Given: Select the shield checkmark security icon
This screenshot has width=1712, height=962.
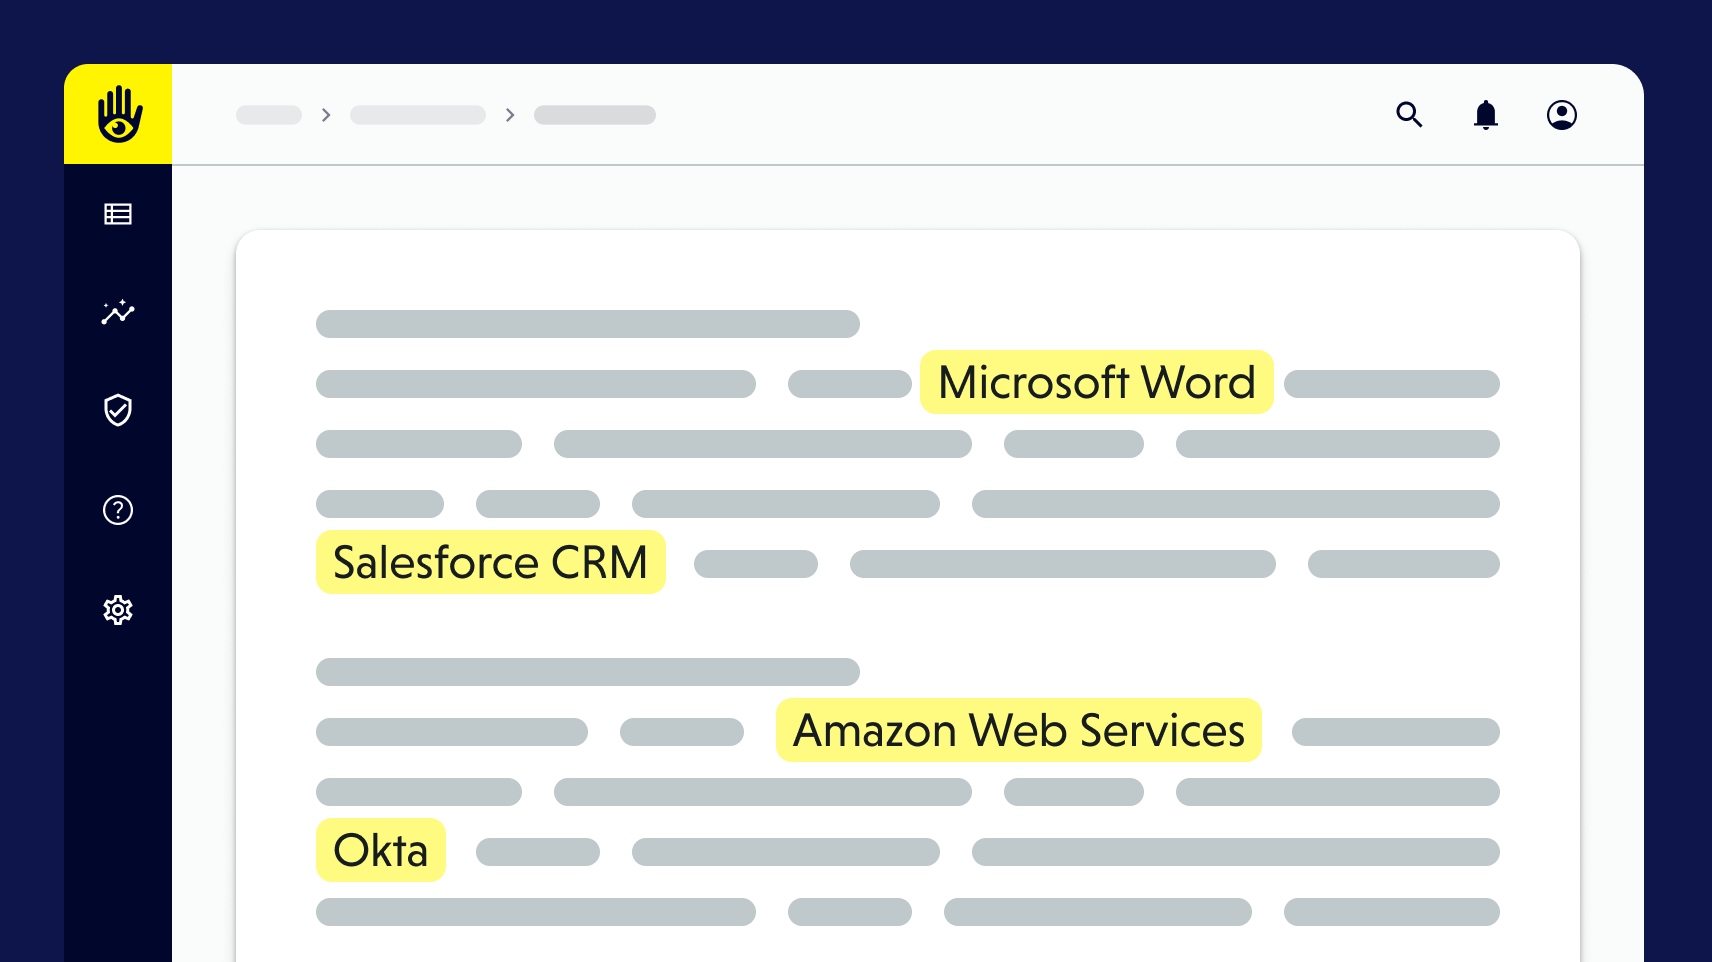Looking at the screenshot, I should coord(118,410).
